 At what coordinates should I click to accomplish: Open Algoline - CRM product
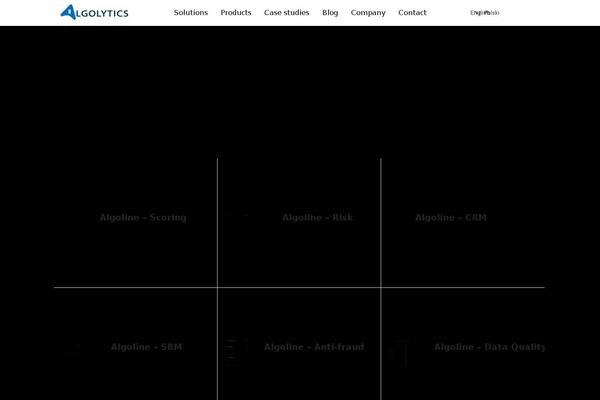[451, 217]
